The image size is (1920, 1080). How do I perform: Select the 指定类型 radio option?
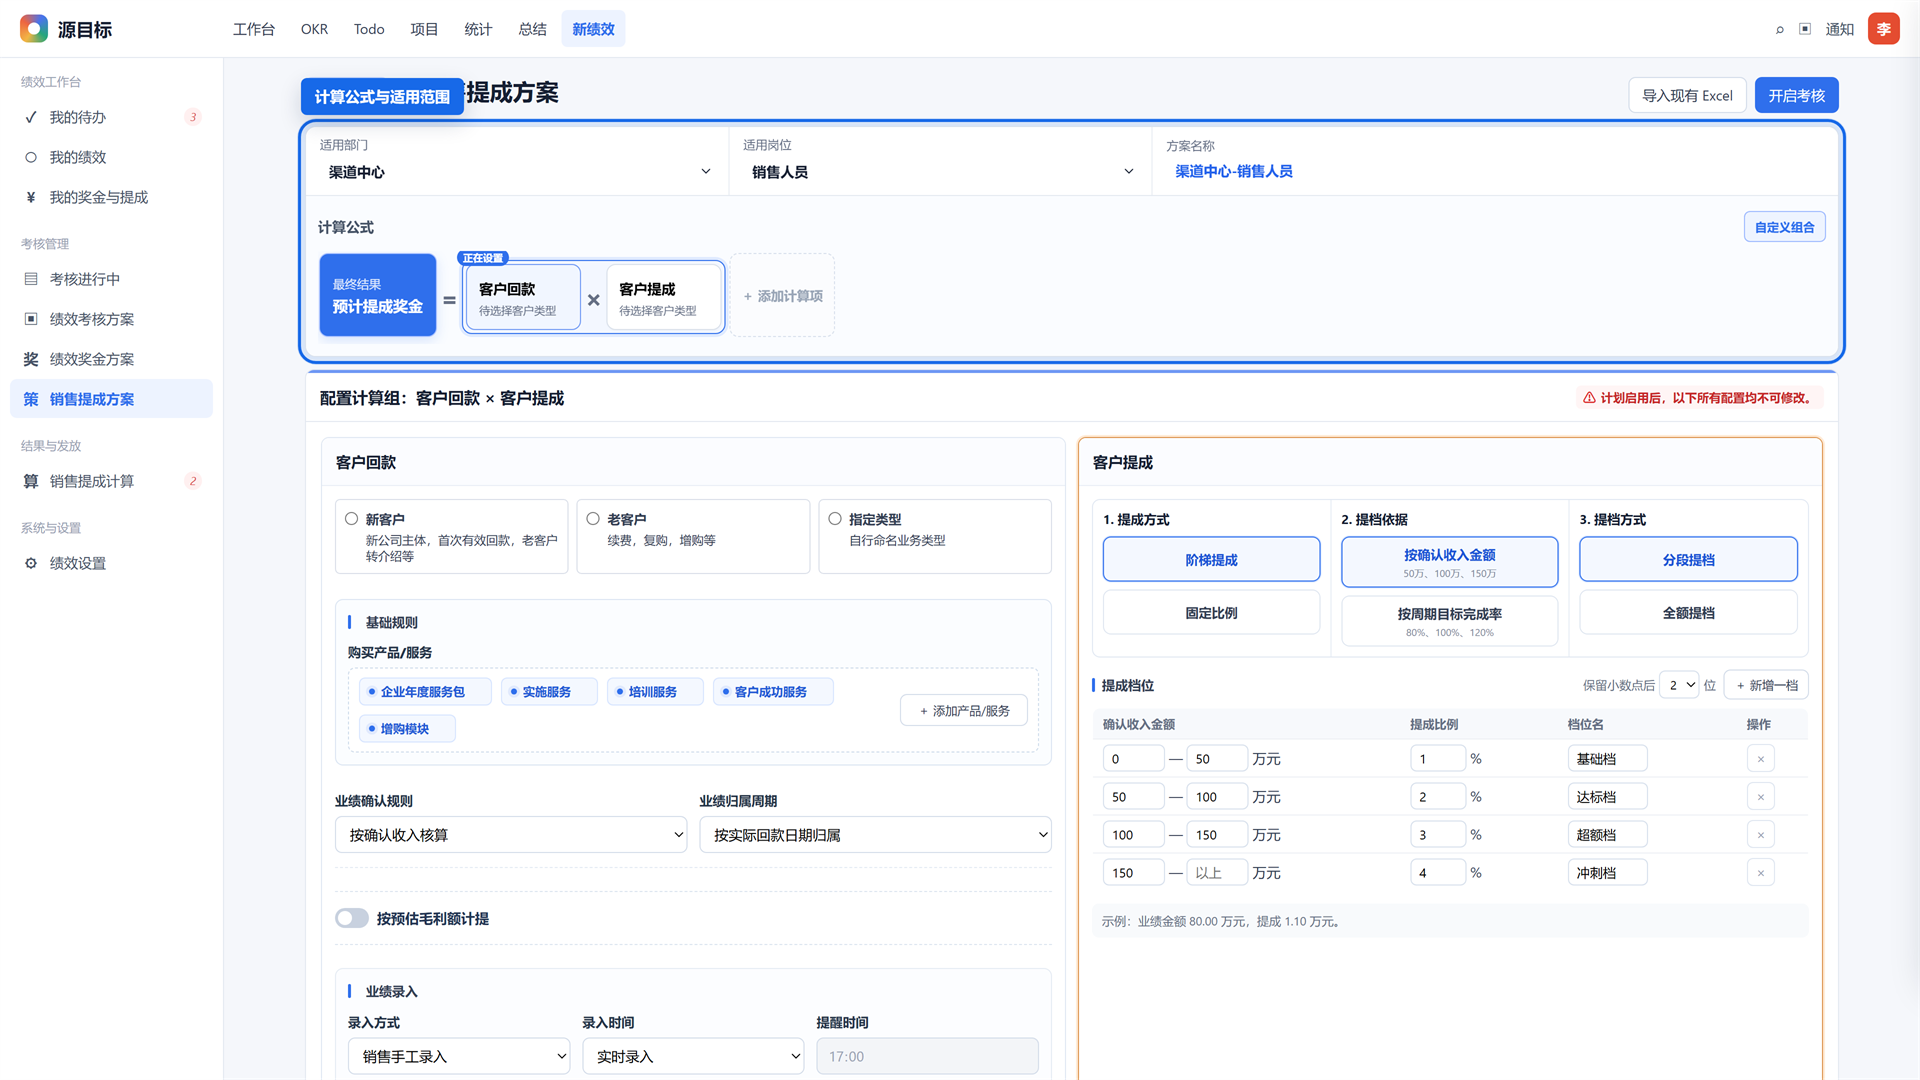835,519
